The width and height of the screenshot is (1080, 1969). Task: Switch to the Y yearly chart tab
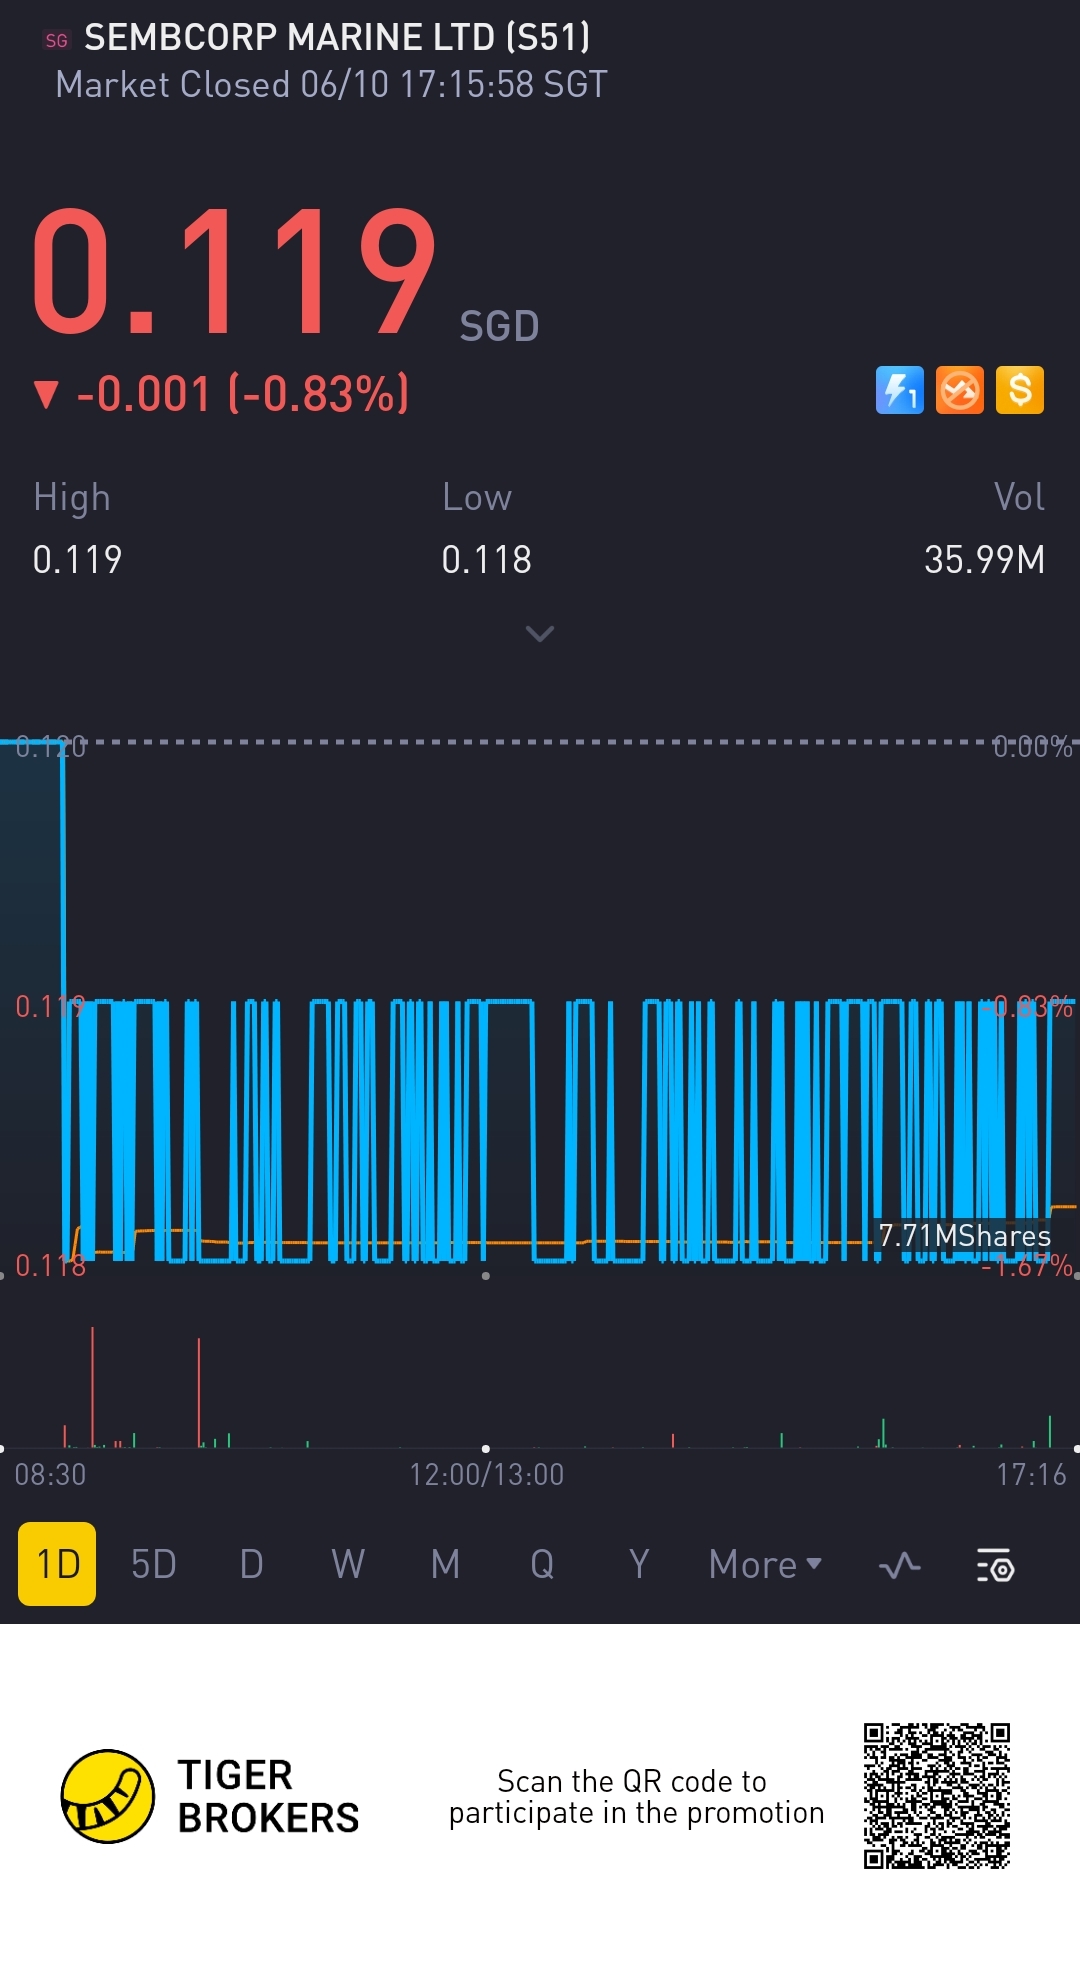639,1564
